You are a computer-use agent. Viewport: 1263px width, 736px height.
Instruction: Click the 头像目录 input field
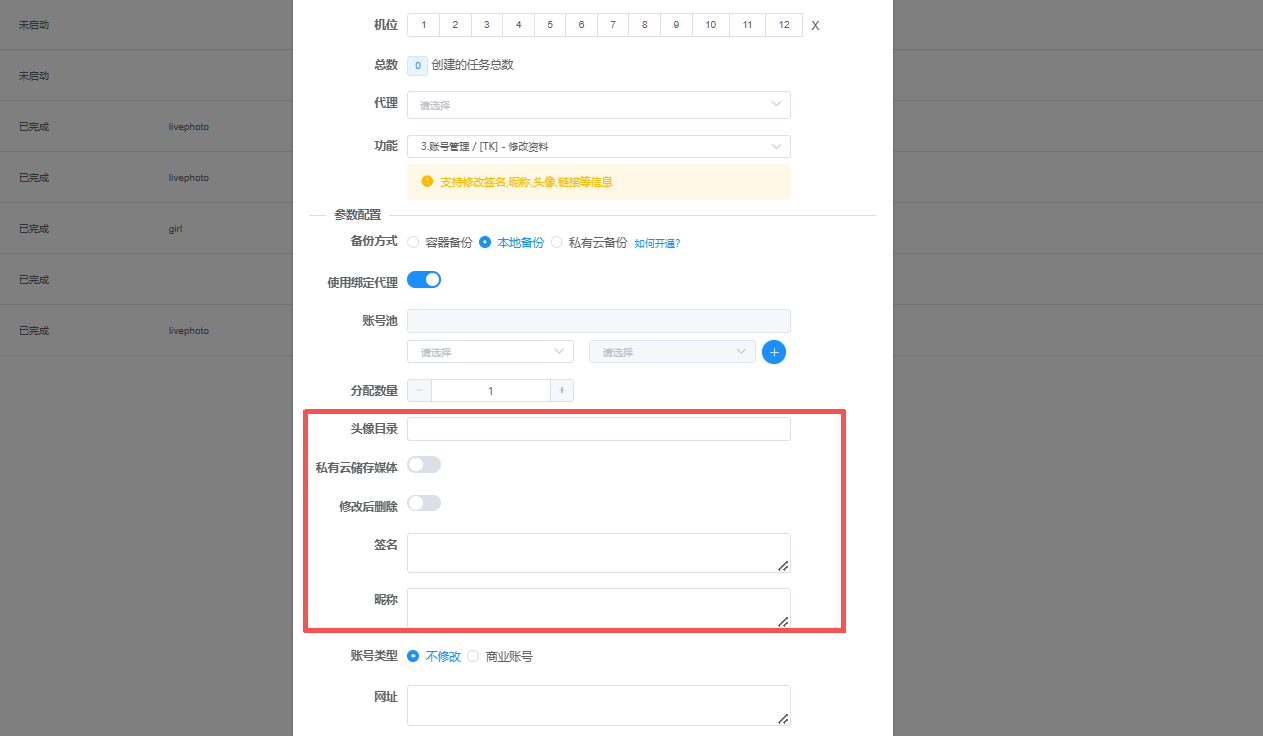(x=598, y=428)
